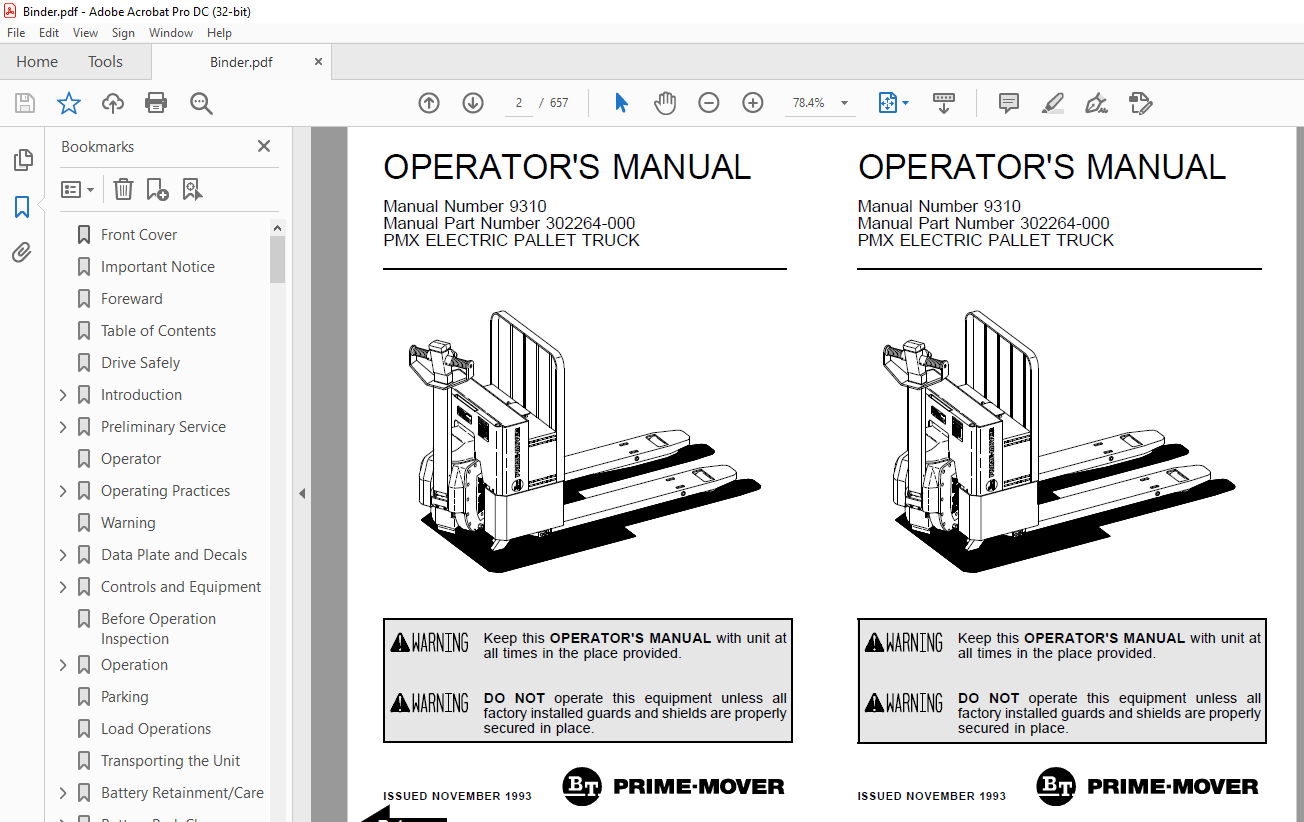The width and height of the screenshot is (1304, 822).
Task: Open the Parking bookmark
Action: click(124, 697)
